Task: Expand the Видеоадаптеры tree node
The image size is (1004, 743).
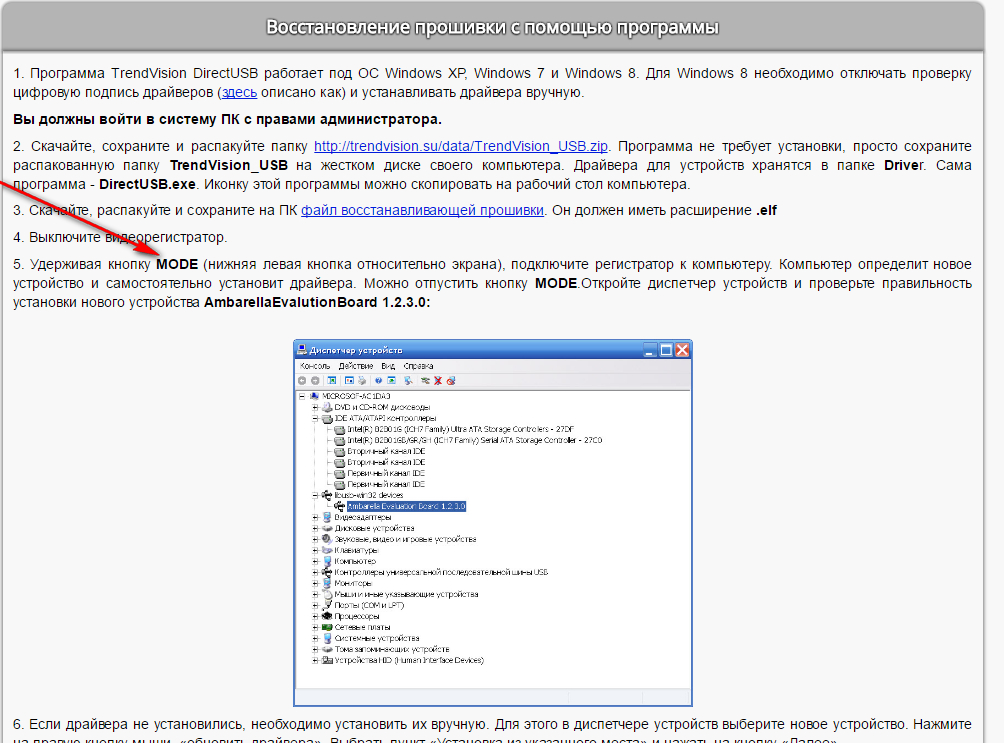Action: [315, 517]
